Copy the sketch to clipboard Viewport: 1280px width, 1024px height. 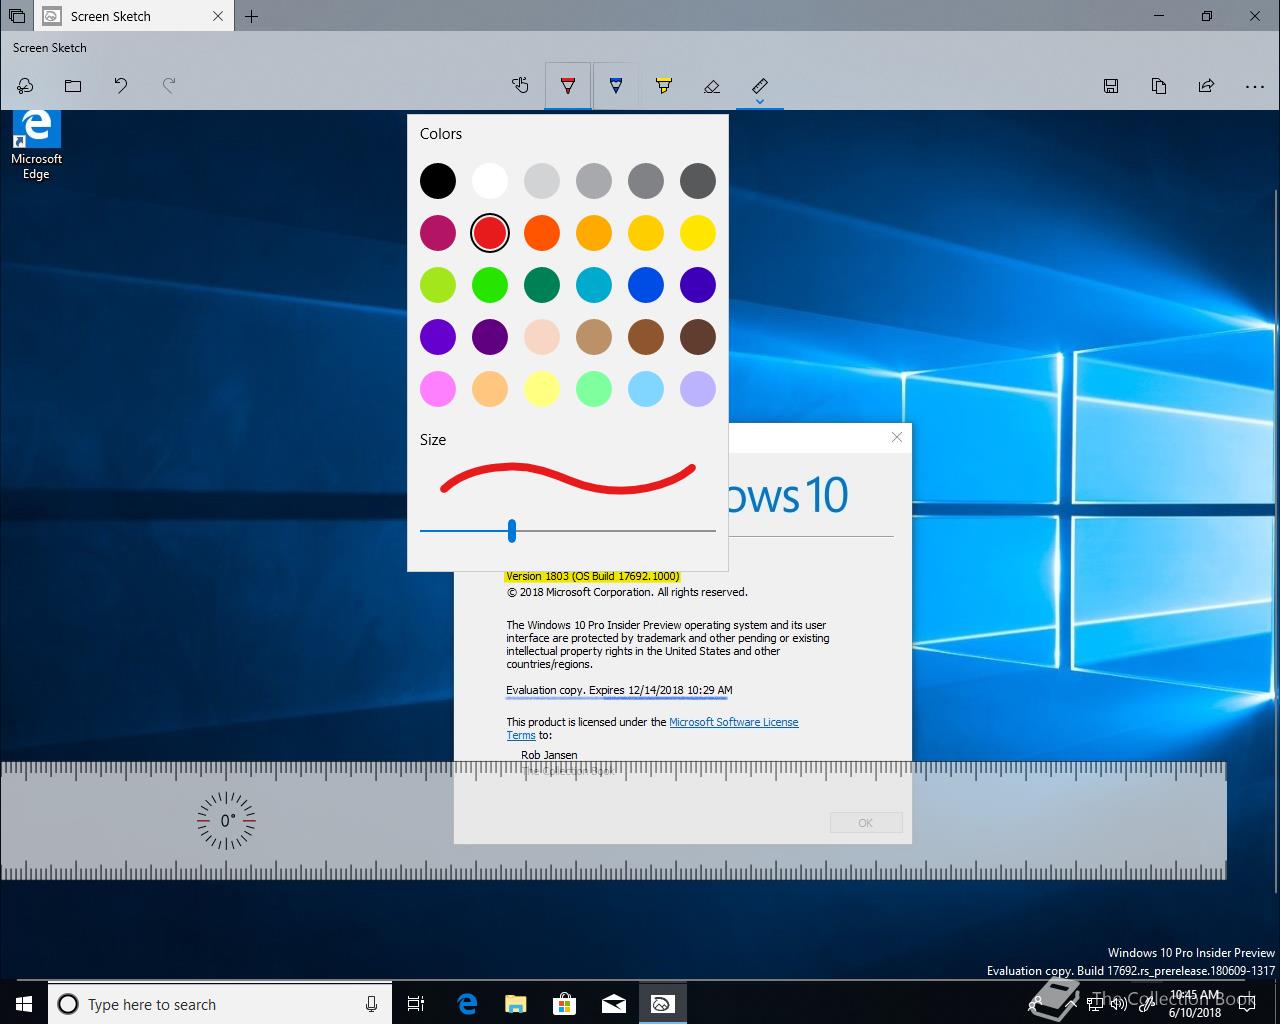1159,86
